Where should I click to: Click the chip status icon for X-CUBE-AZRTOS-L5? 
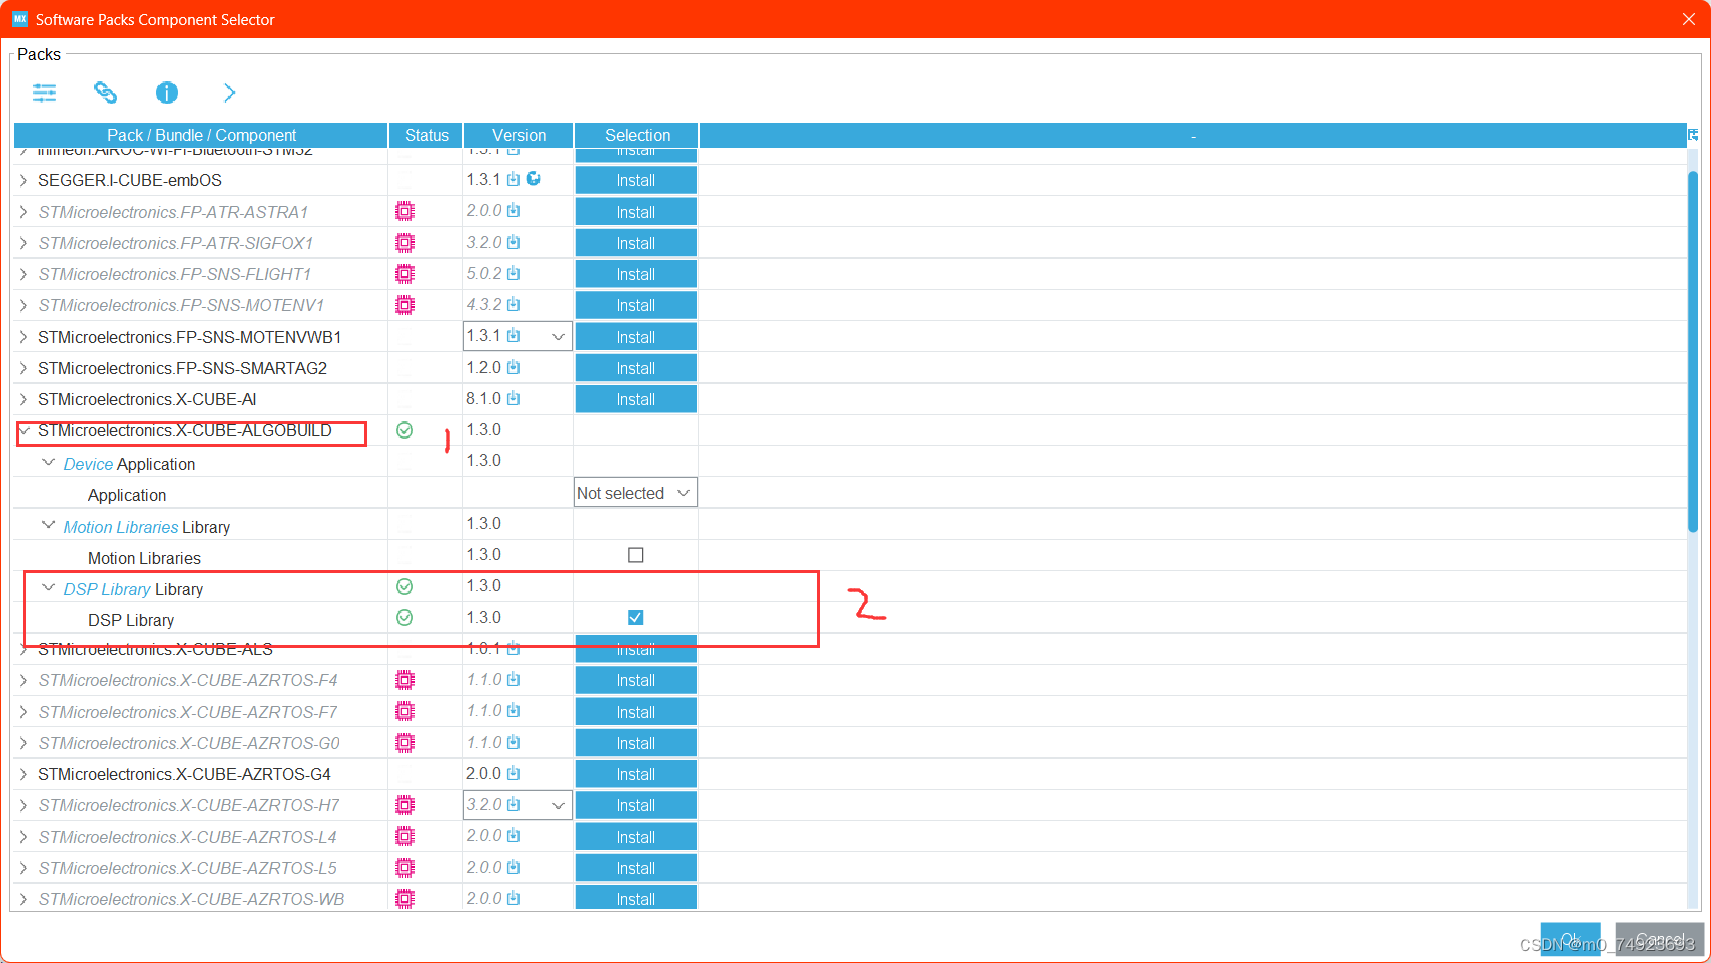click(x=405, y=867)
